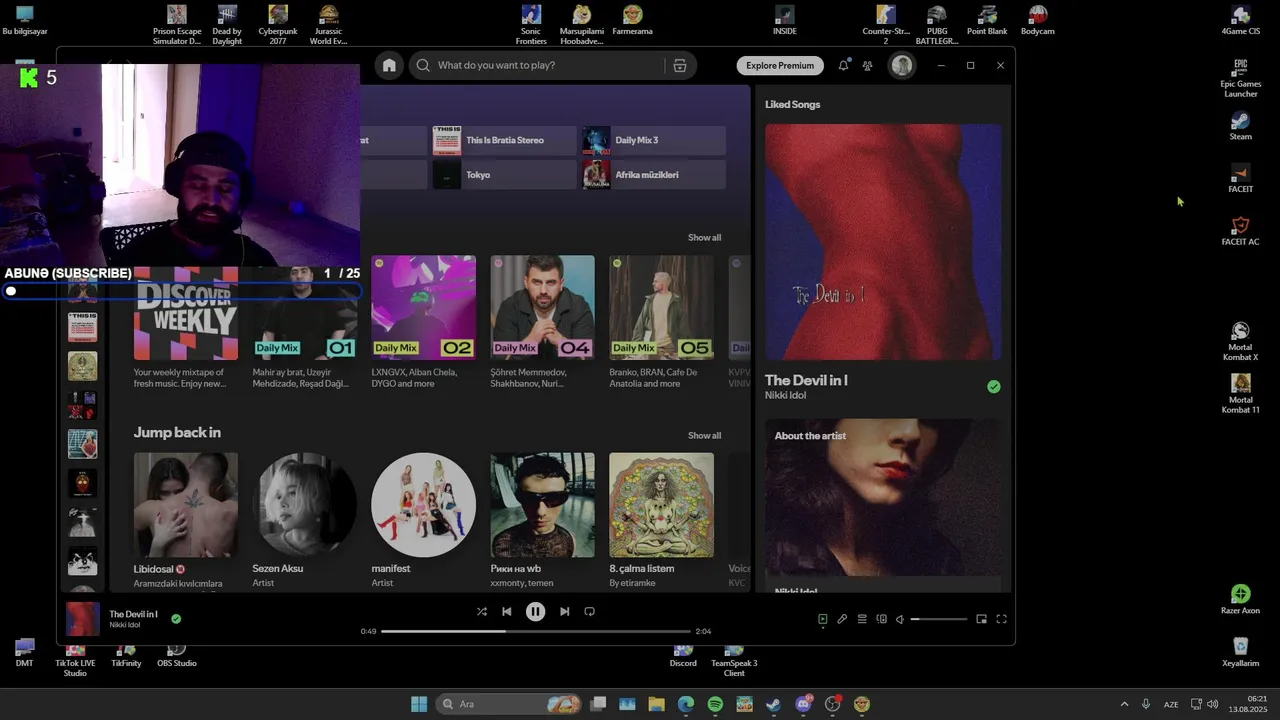The height and width of the screenshot is (720, 1280).
Task: Open the Afrika müzikleri shortcut
Action: pyautogui.click(x=654, y=175)
